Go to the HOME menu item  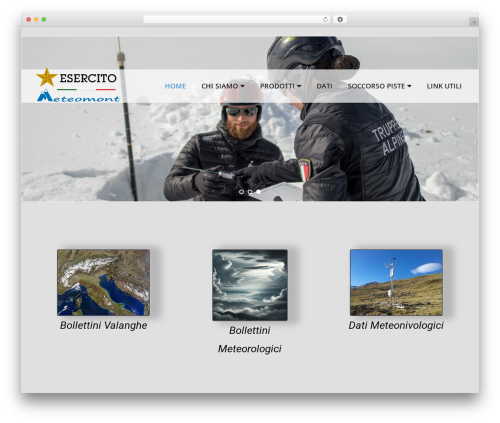[175, 86]
